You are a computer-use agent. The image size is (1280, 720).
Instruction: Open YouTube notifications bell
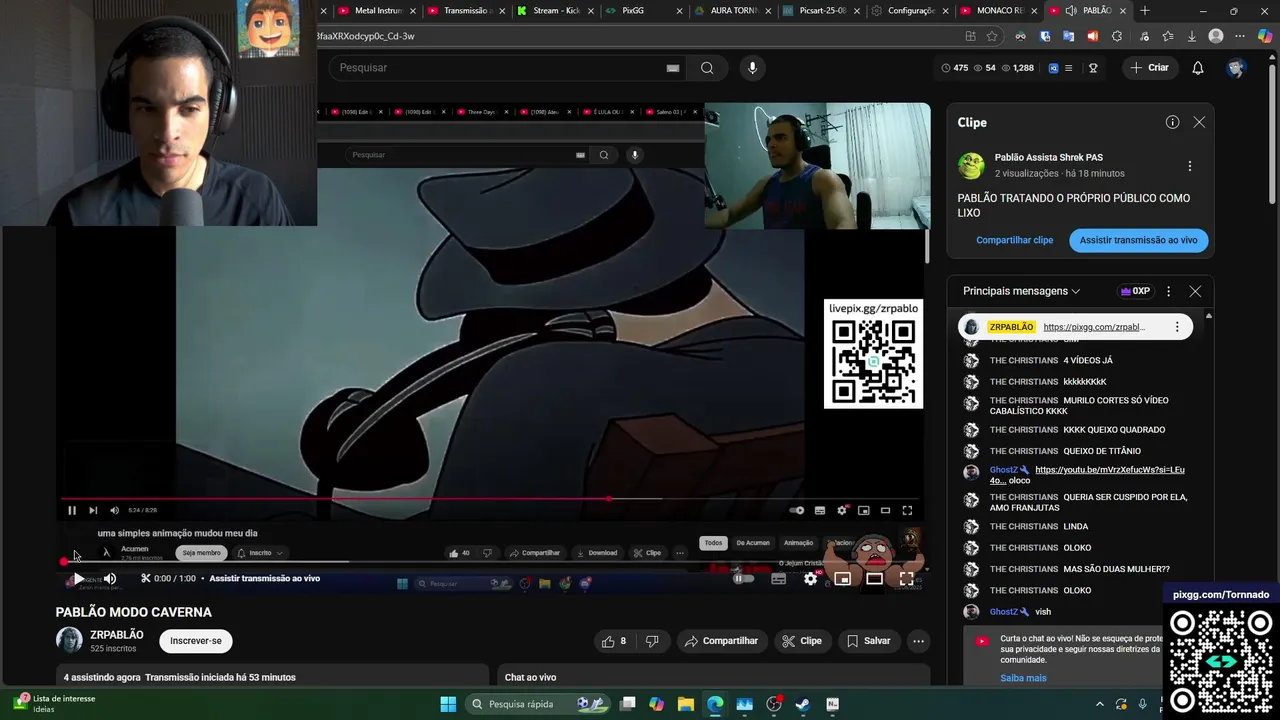[x=1197, y=67]
